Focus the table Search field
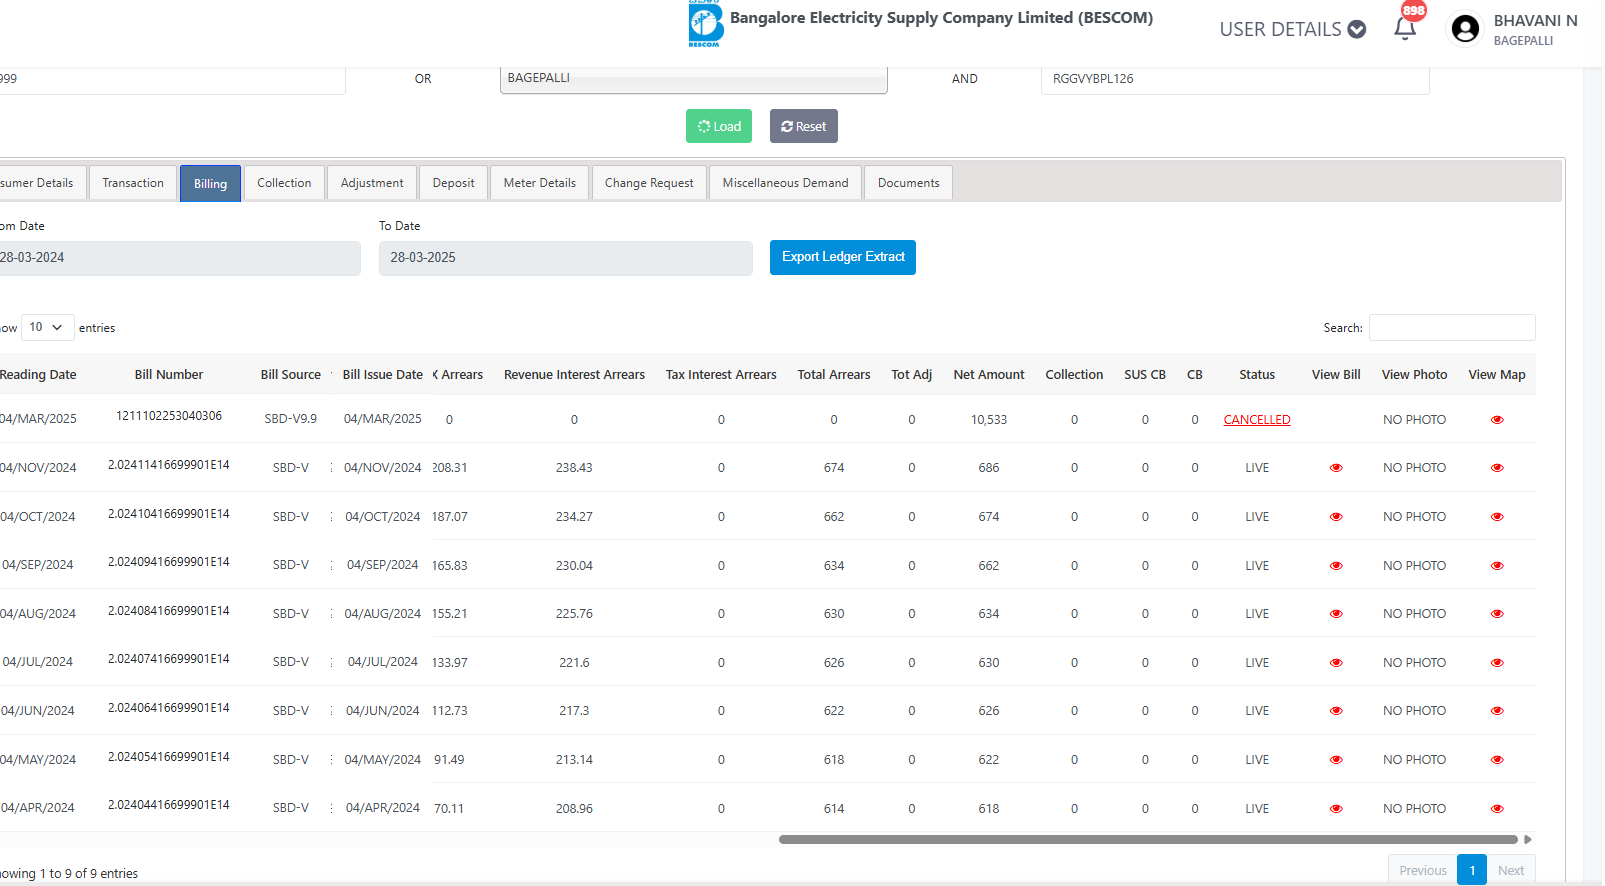 (1452, 327)
